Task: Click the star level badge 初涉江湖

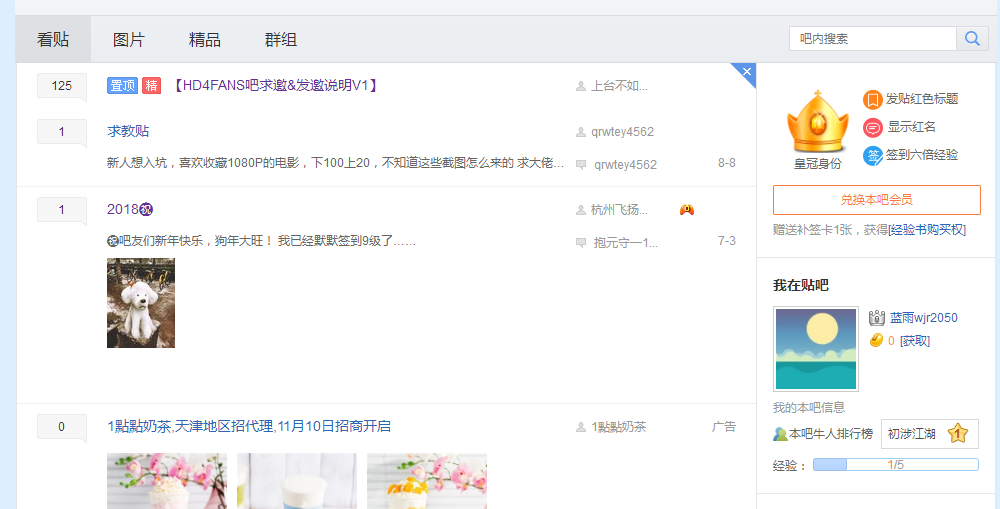Action: 930,434
